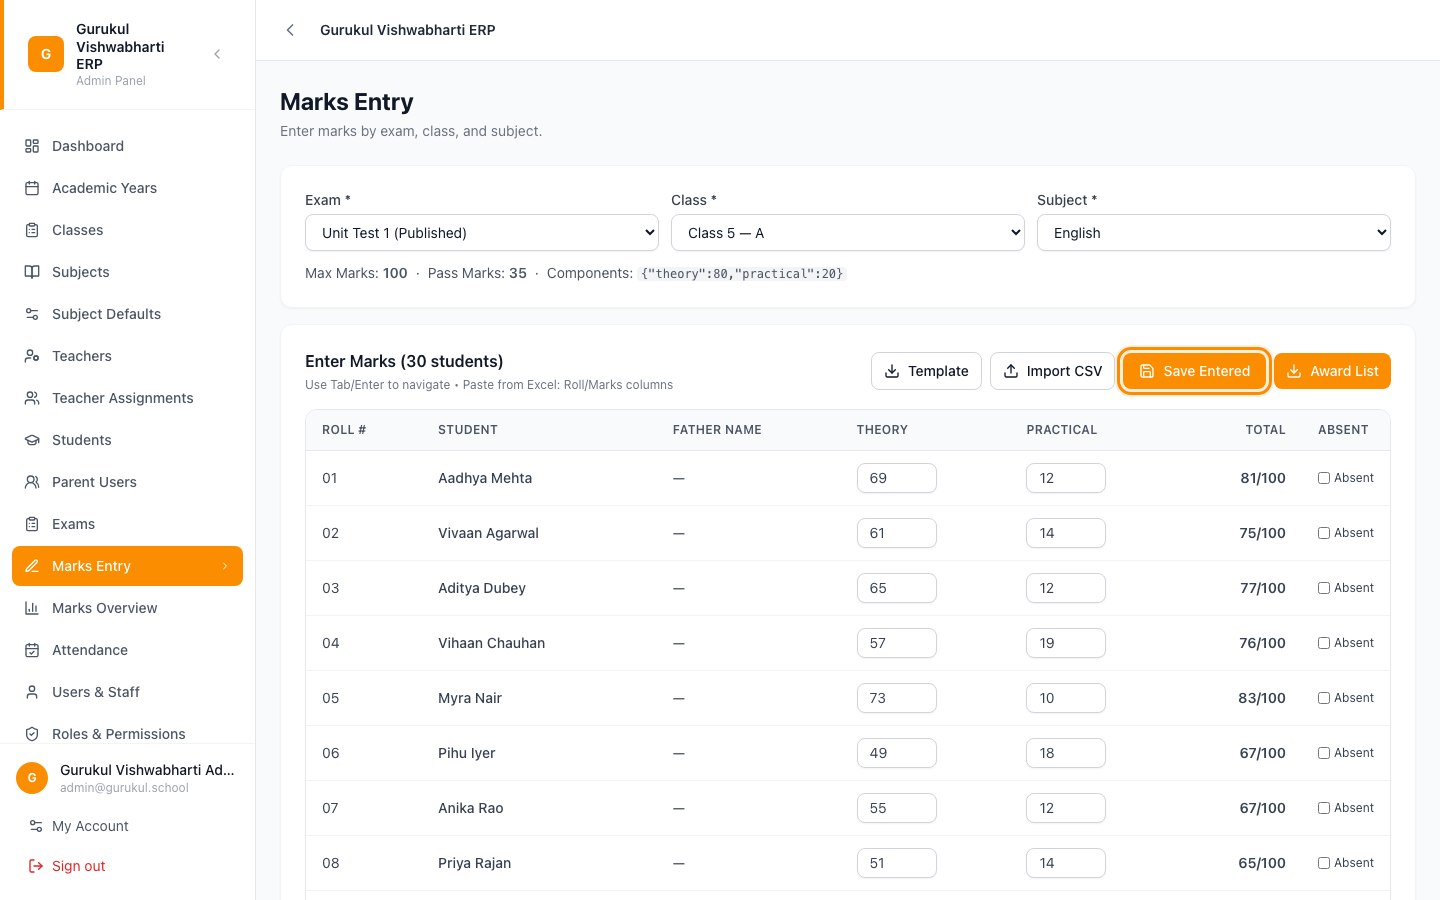Navigate to Marks Overview

pyautogui.click(x=127, y=608)
